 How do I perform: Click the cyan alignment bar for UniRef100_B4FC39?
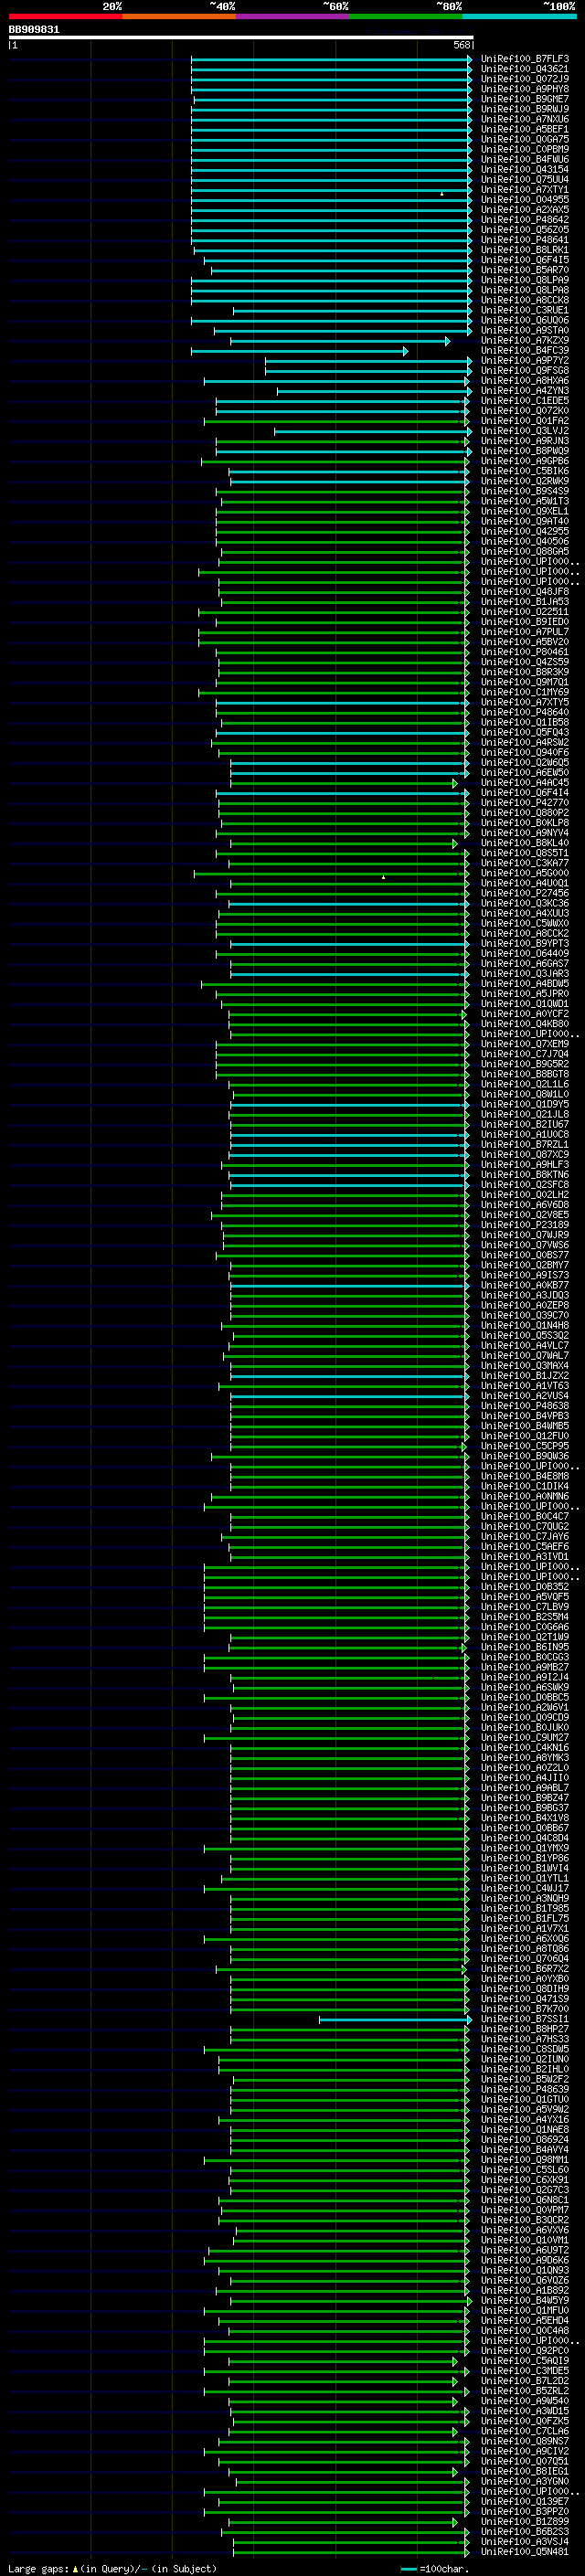pos(299,351)
